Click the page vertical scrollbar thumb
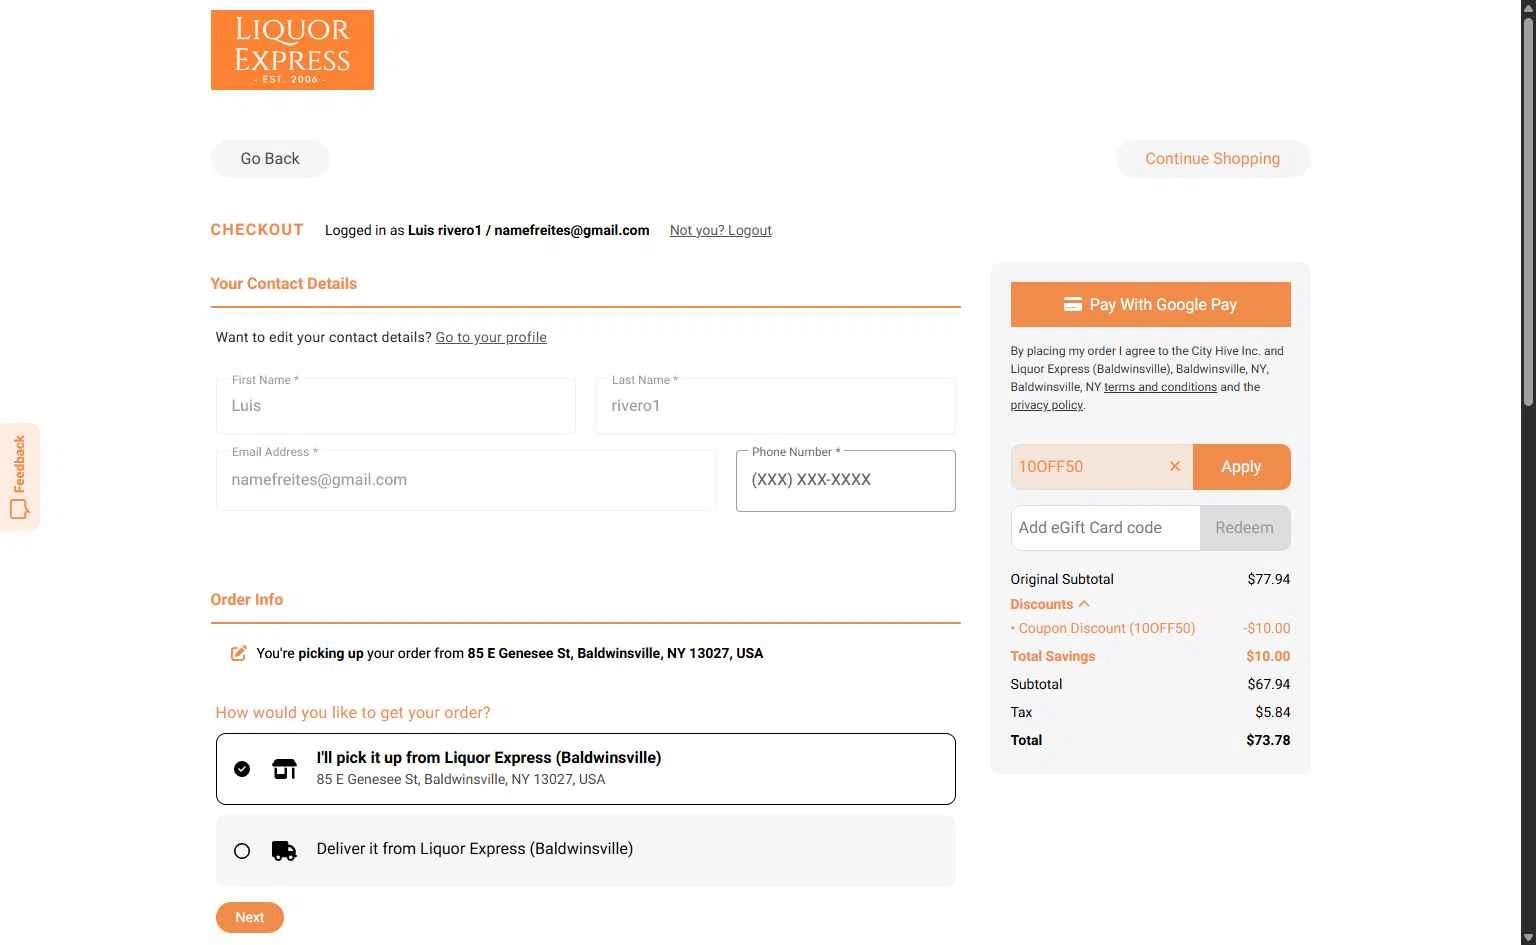Screen dimensions: 1536x945 [1528, 212]
